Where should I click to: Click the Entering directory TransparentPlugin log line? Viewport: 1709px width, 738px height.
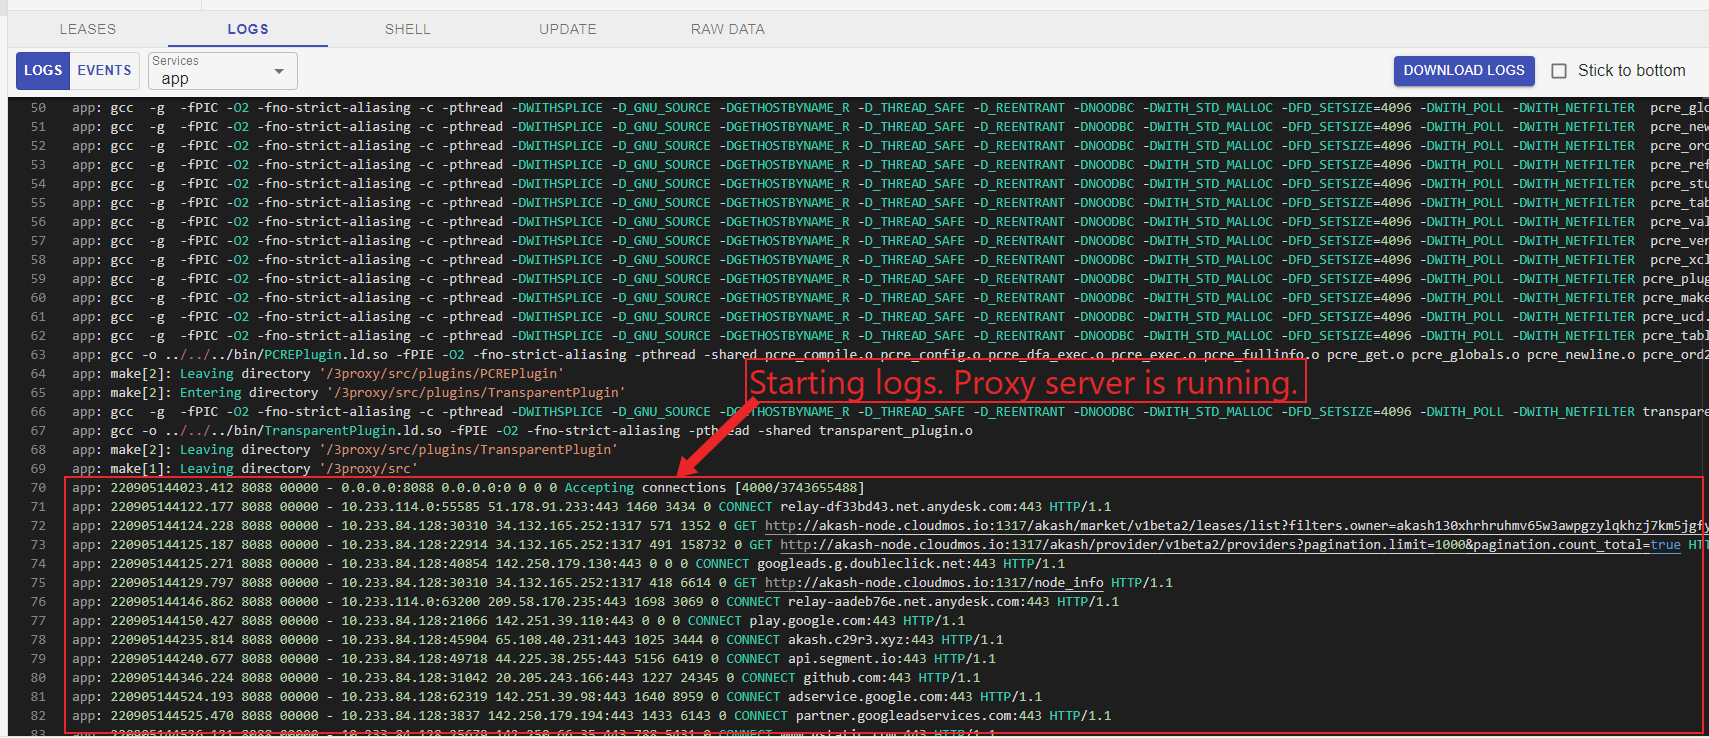coord(400,393)
